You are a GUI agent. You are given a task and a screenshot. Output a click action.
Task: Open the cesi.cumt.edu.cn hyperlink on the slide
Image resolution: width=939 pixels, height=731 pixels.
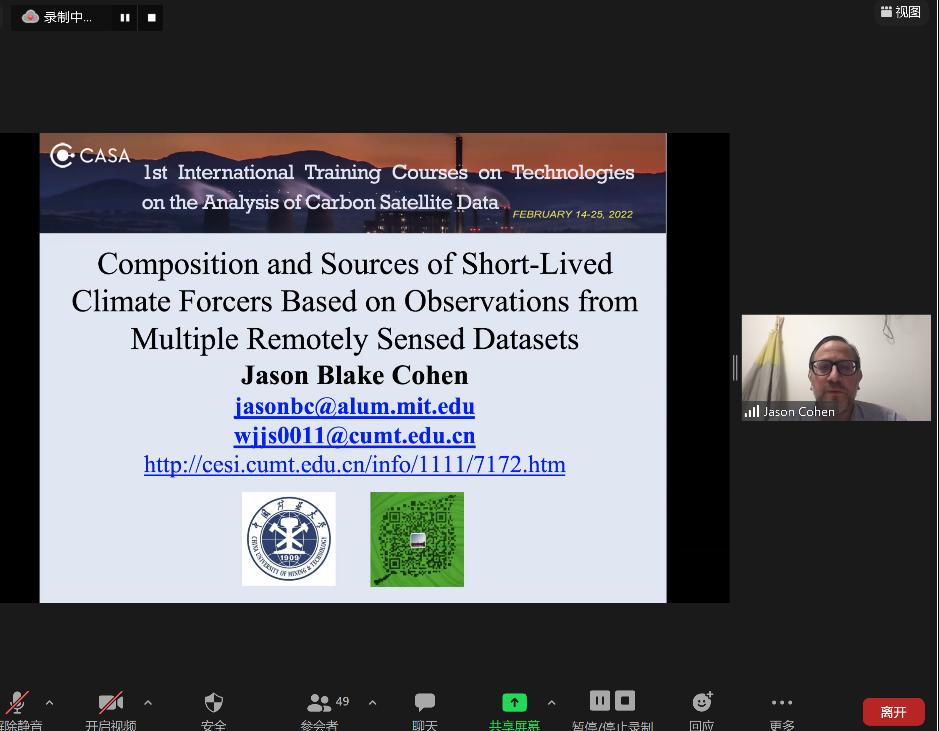pos(354,464)
